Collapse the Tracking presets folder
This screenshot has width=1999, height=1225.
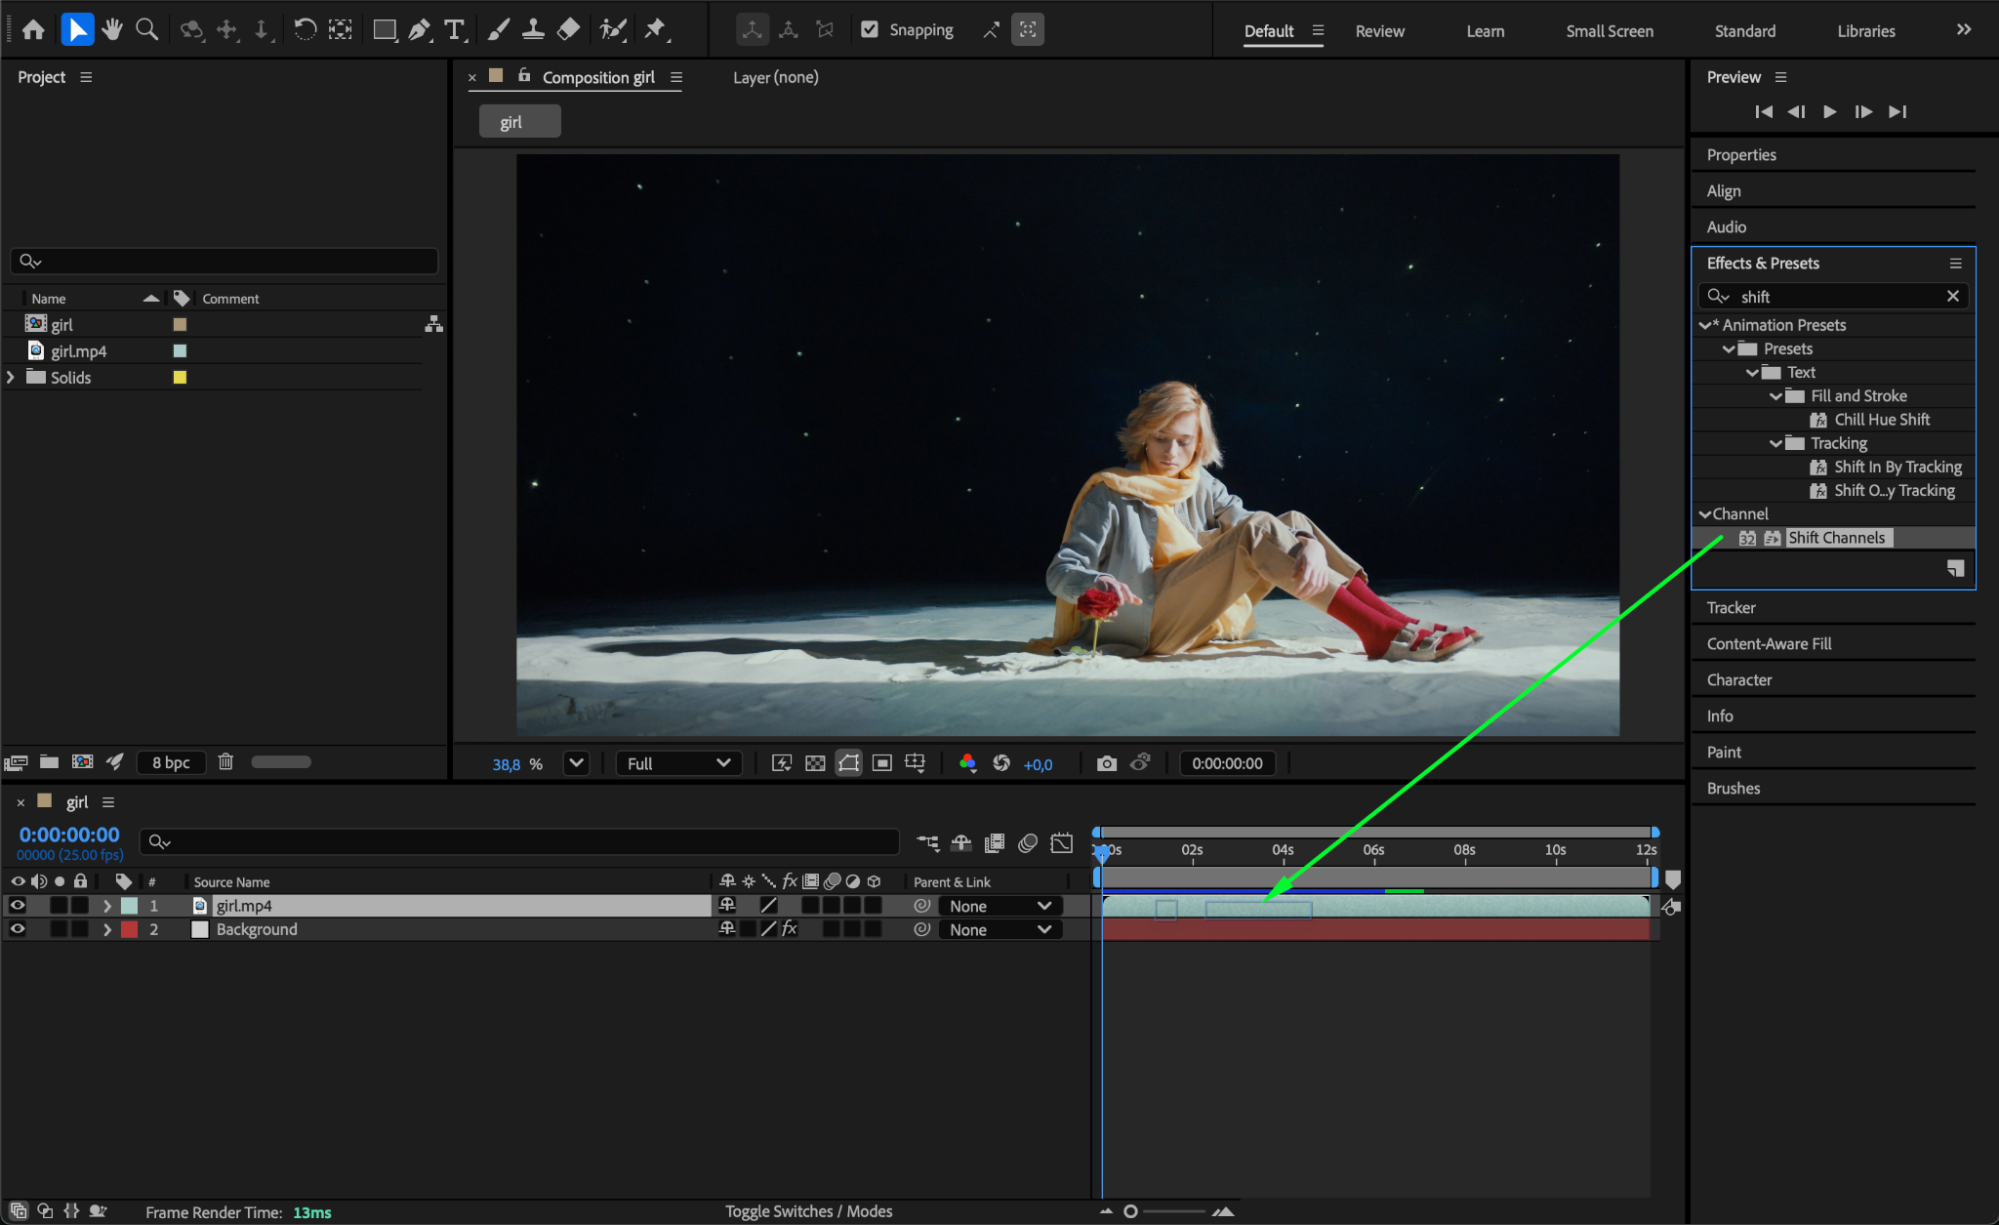point(1775,443)
